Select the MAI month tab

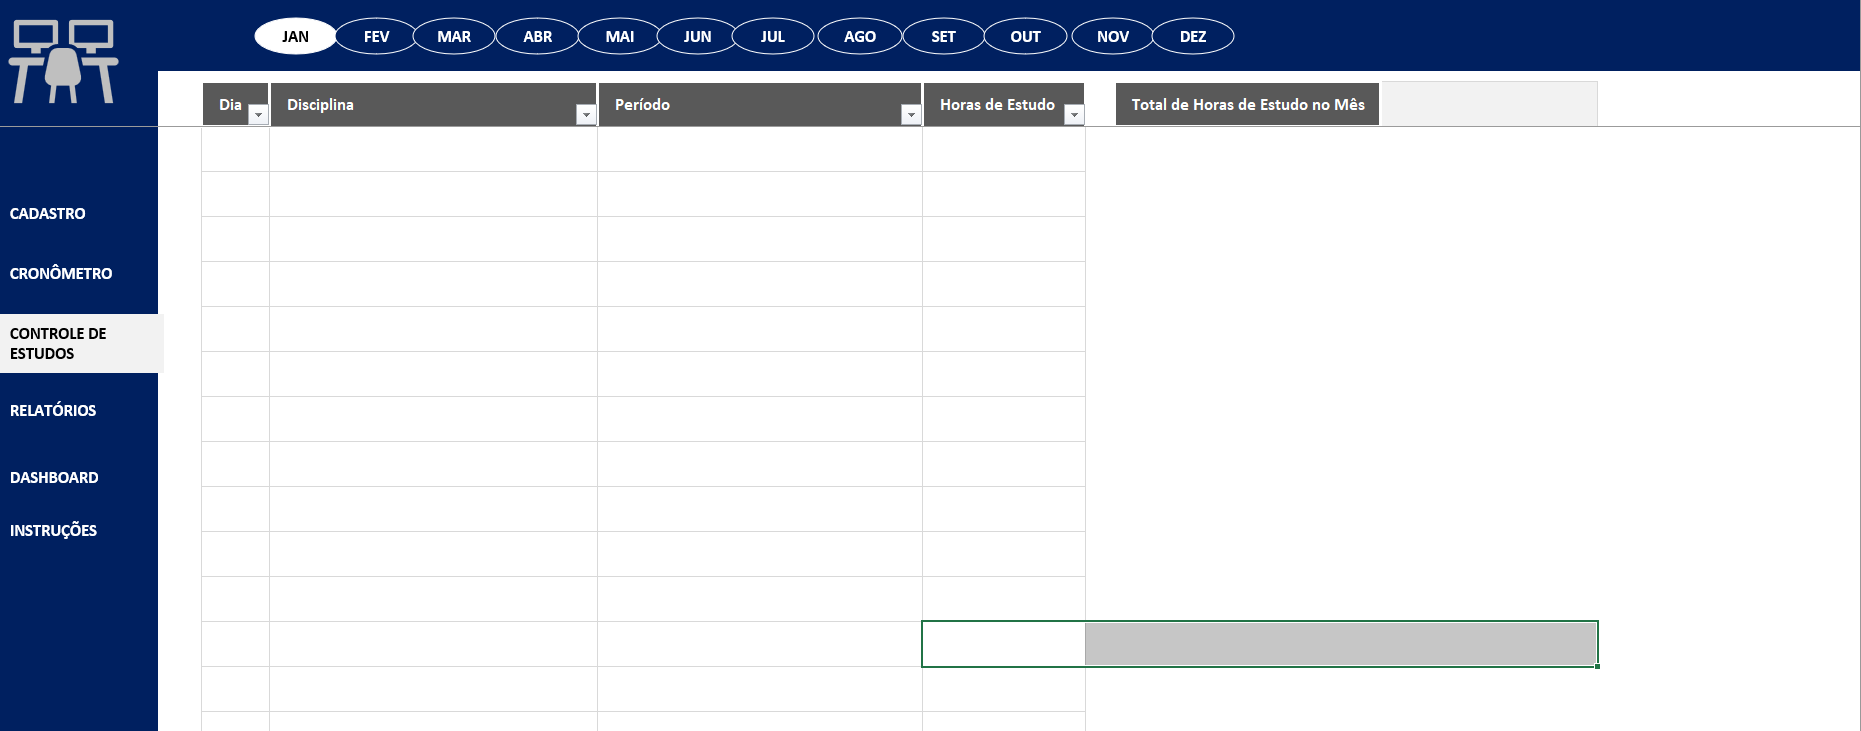tap(620, 36)
